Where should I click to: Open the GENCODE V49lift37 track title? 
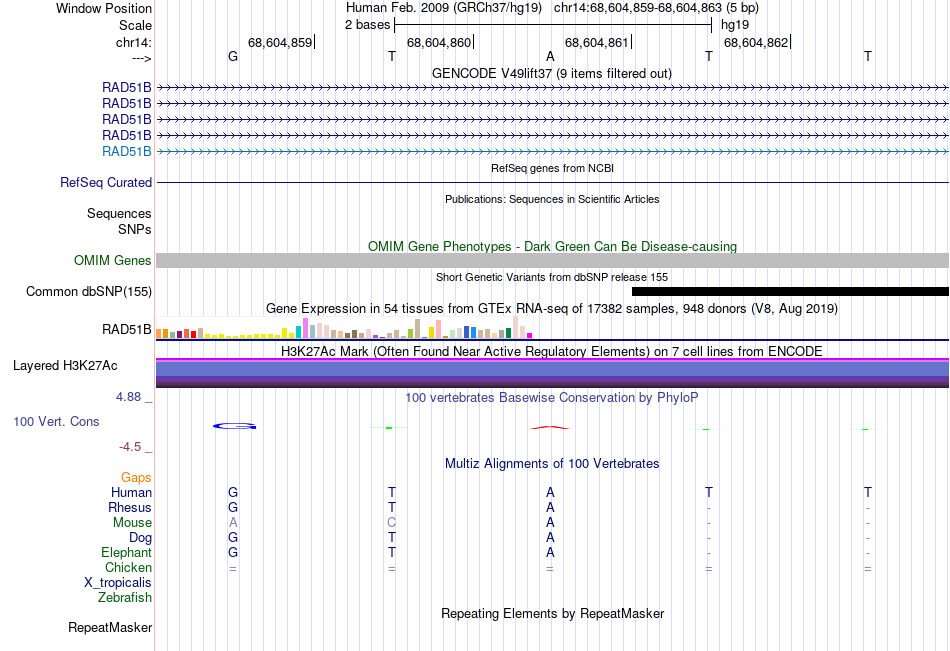[x=551, y=73]
